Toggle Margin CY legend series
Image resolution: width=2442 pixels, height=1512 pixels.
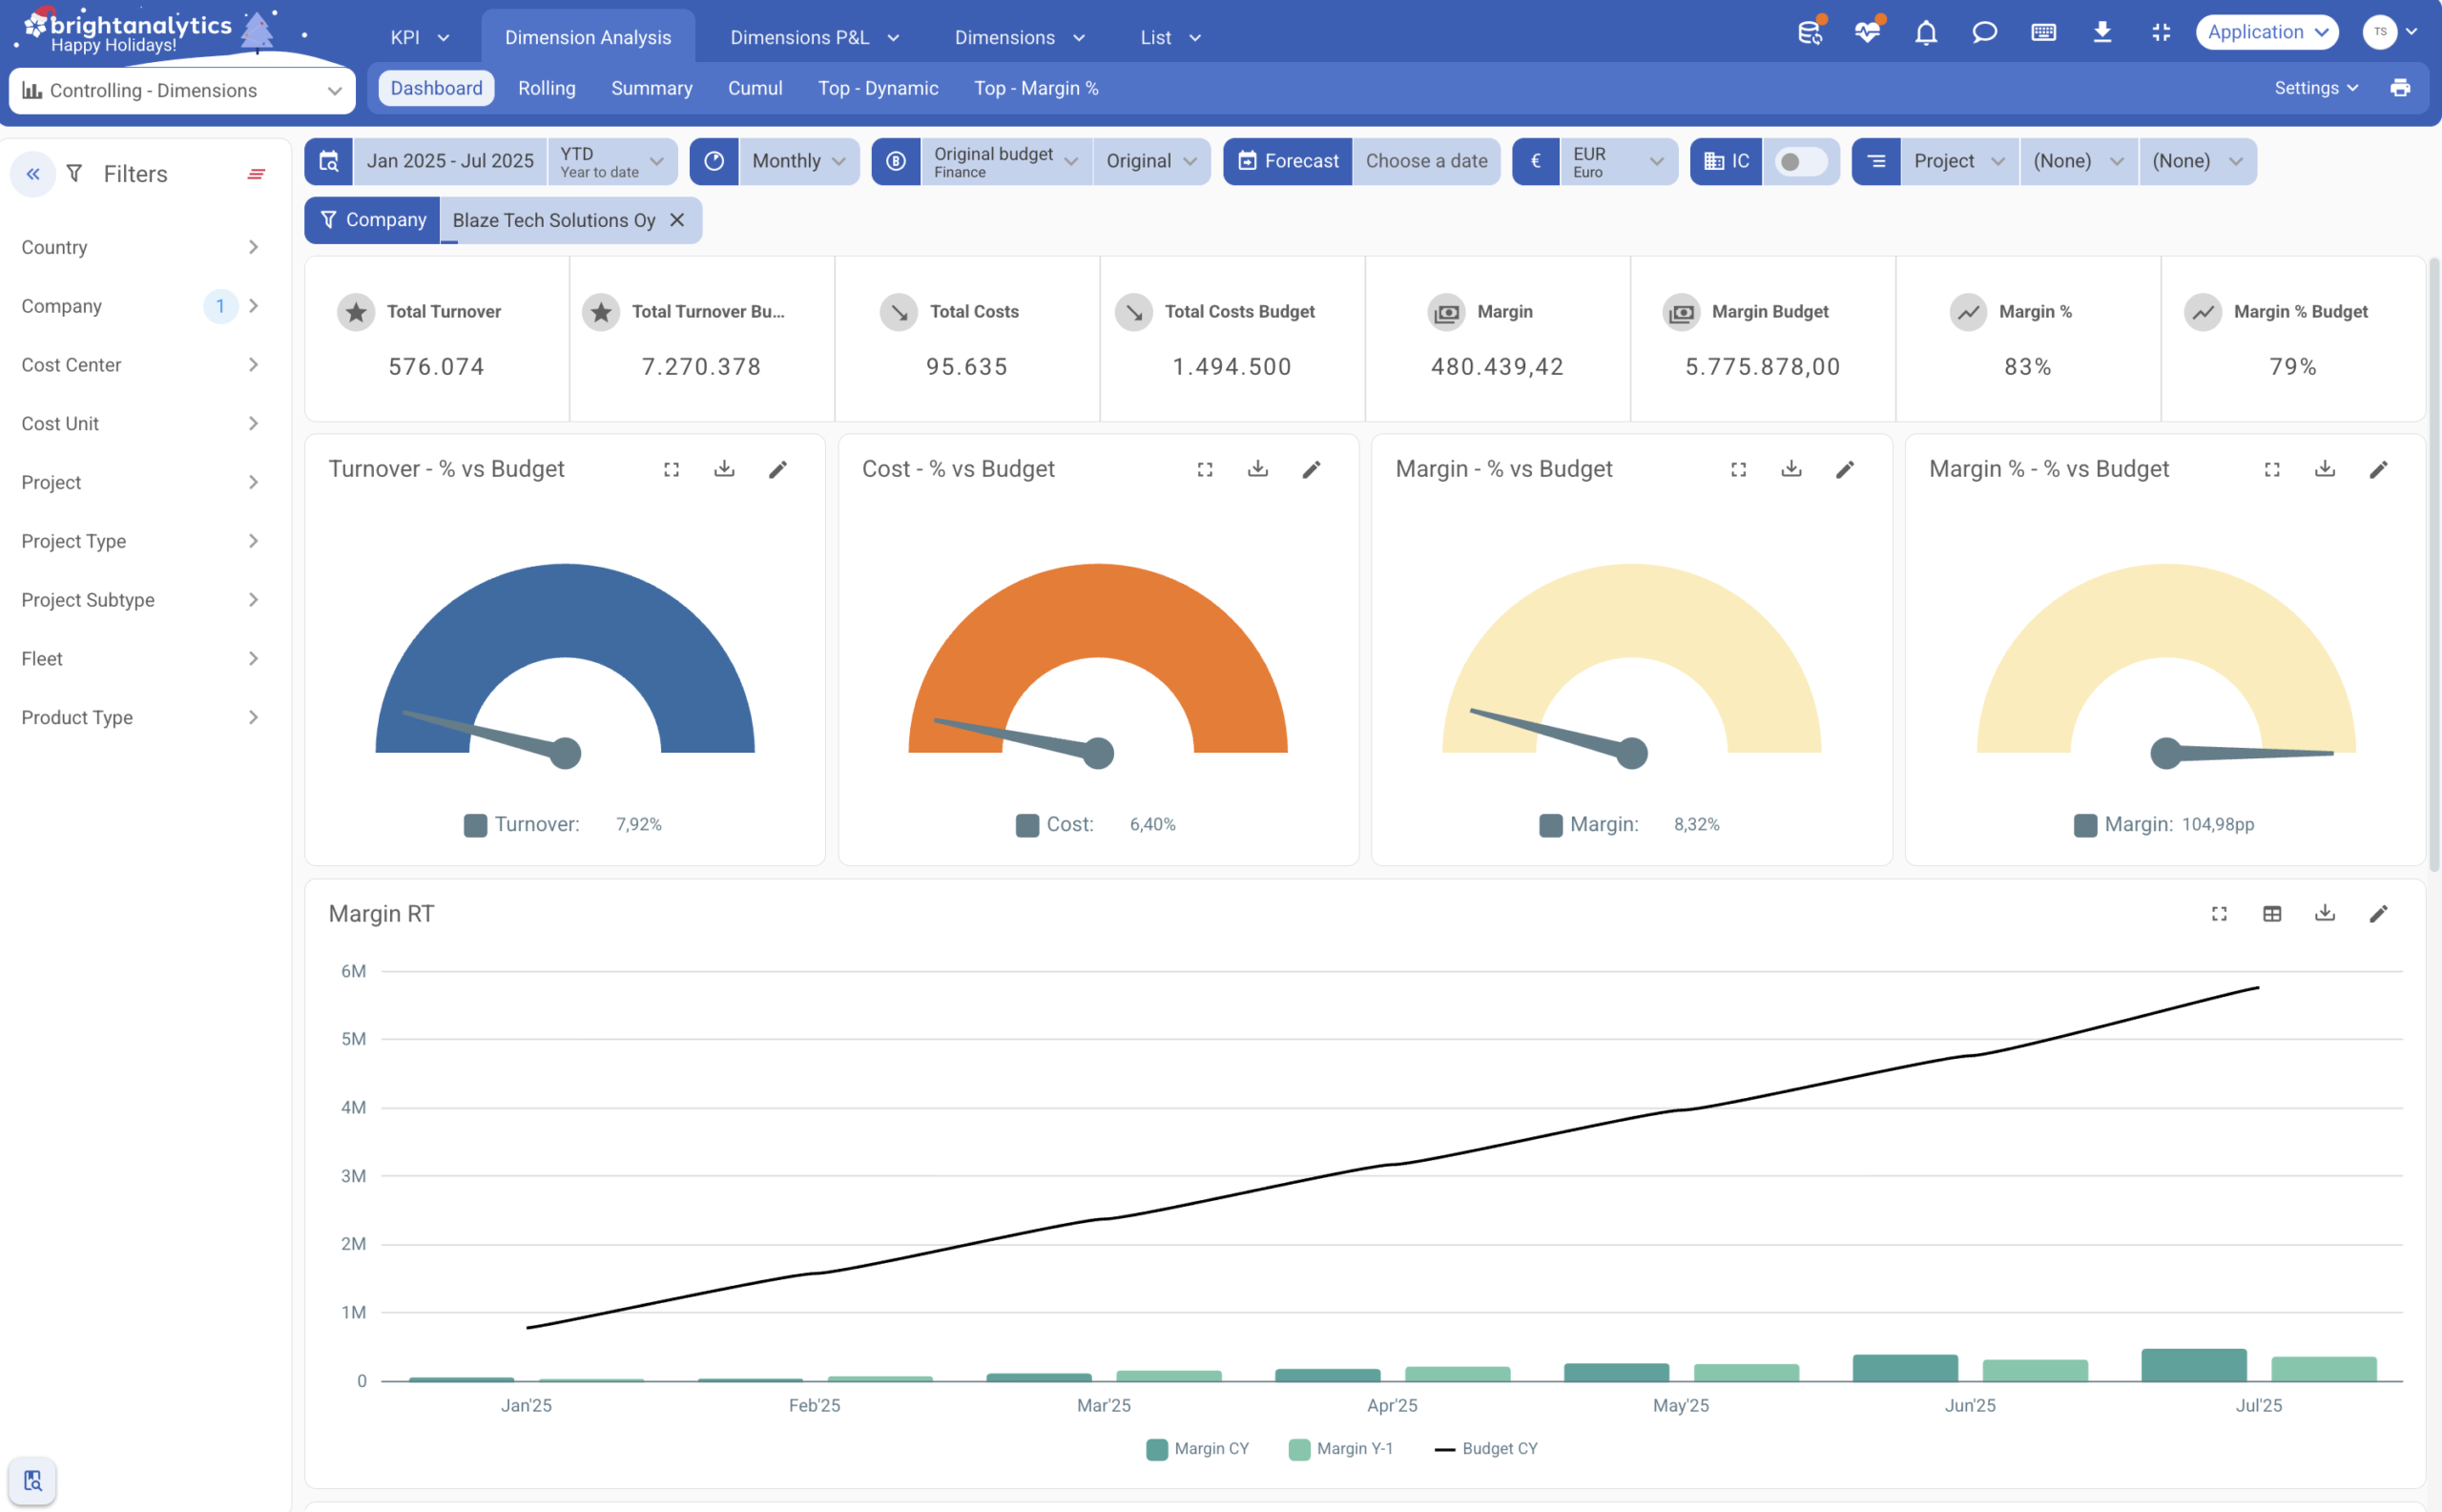(x=1198, y=1448)
